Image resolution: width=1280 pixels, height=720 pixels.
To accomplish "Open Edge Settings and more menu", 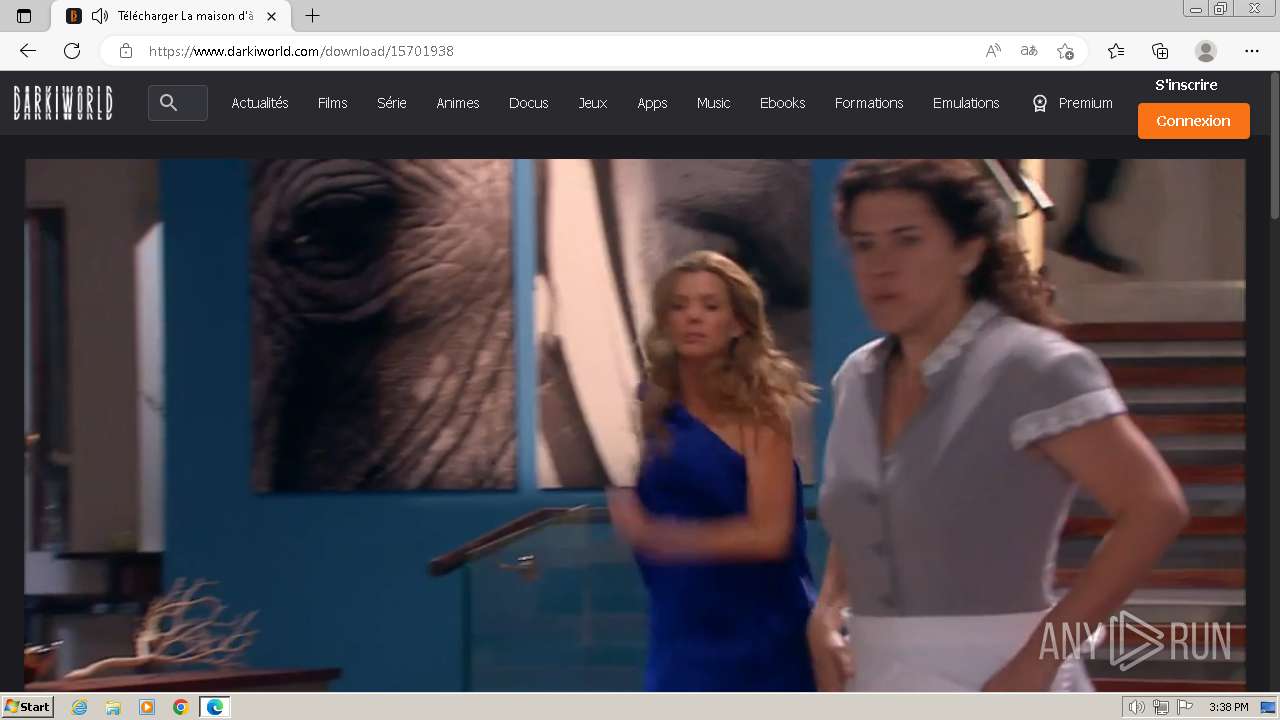I will coord(1252,51).
